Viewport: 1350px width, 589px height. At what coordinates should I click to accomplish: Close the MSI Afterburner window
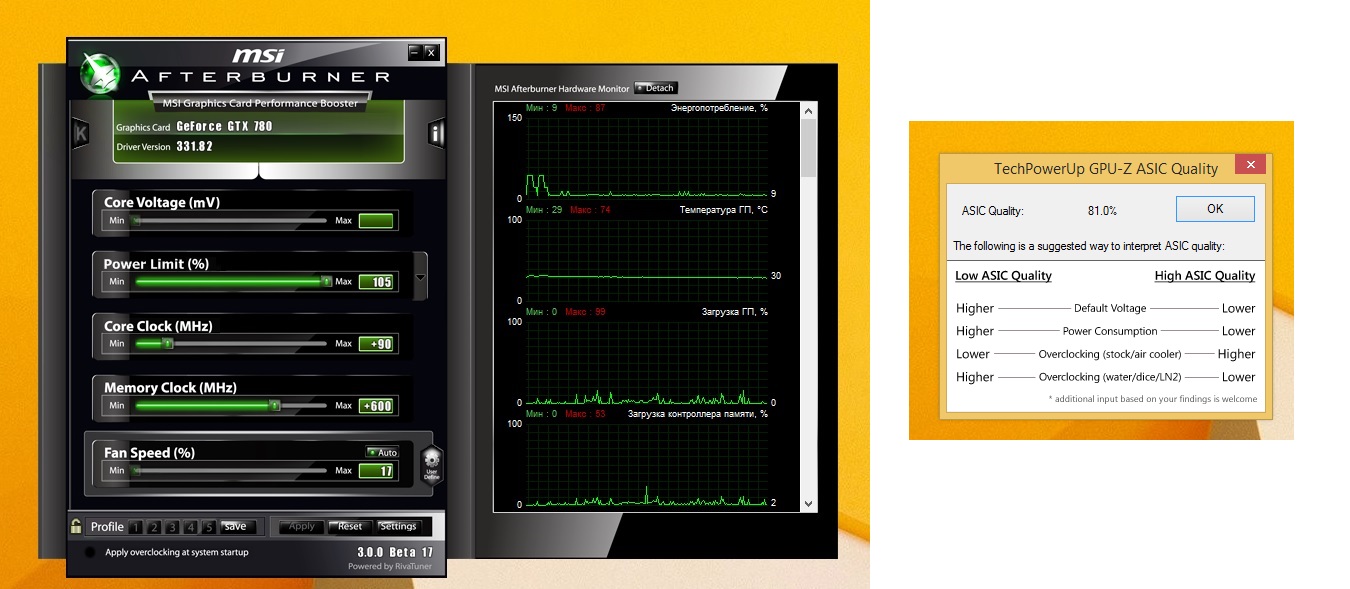[x=430, y=52]
